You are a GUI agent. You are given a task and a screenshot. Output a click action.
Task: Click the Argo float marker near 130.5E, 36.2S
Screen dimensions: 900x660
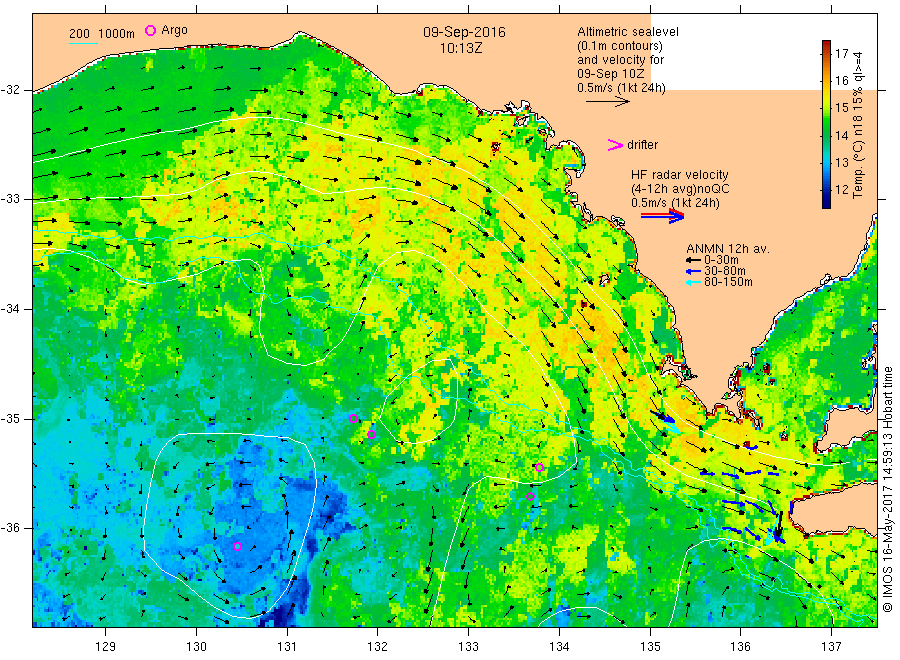click(x=238, y=546)
